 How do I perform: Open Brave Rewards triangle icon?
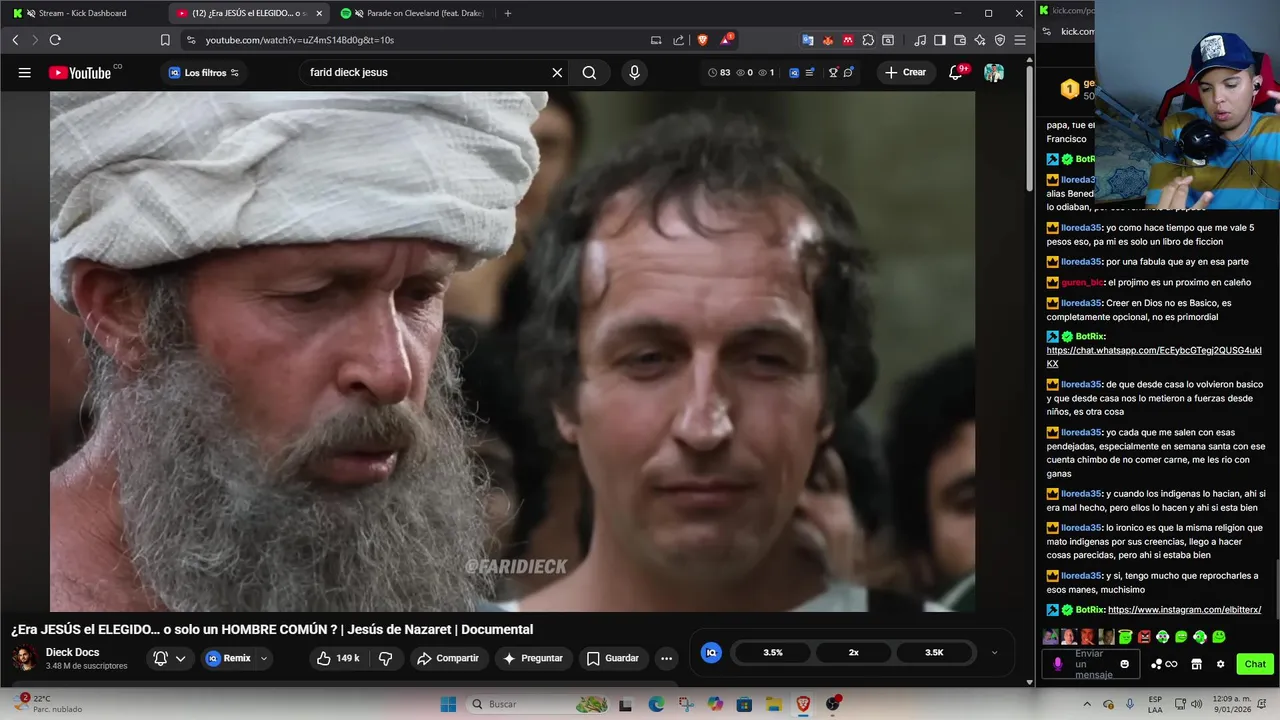[x=727, y=40]
